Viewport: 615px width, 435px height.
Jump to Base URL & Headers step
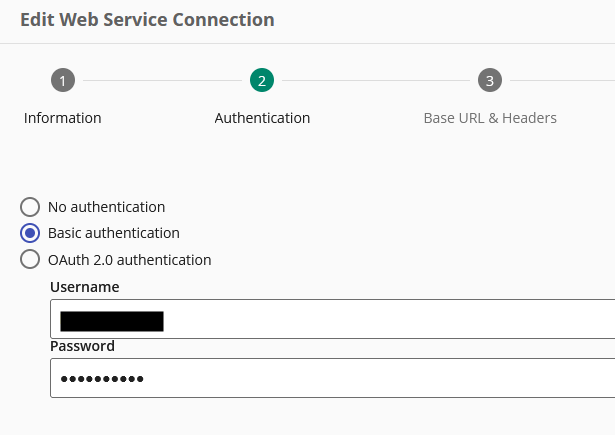pos(490,118)
